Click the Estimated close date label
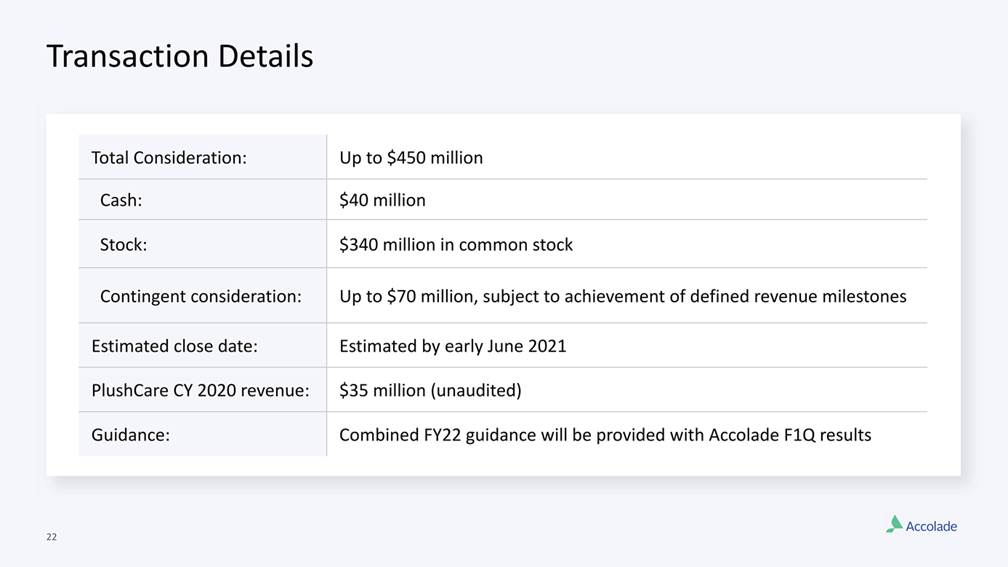1008x567 pixels. 174,346
